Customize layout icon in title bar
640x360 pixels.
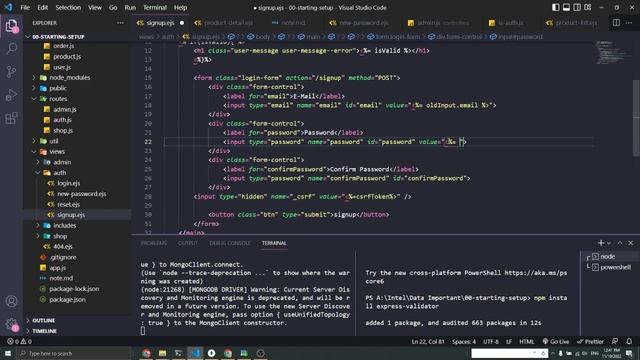coord(588,7)
